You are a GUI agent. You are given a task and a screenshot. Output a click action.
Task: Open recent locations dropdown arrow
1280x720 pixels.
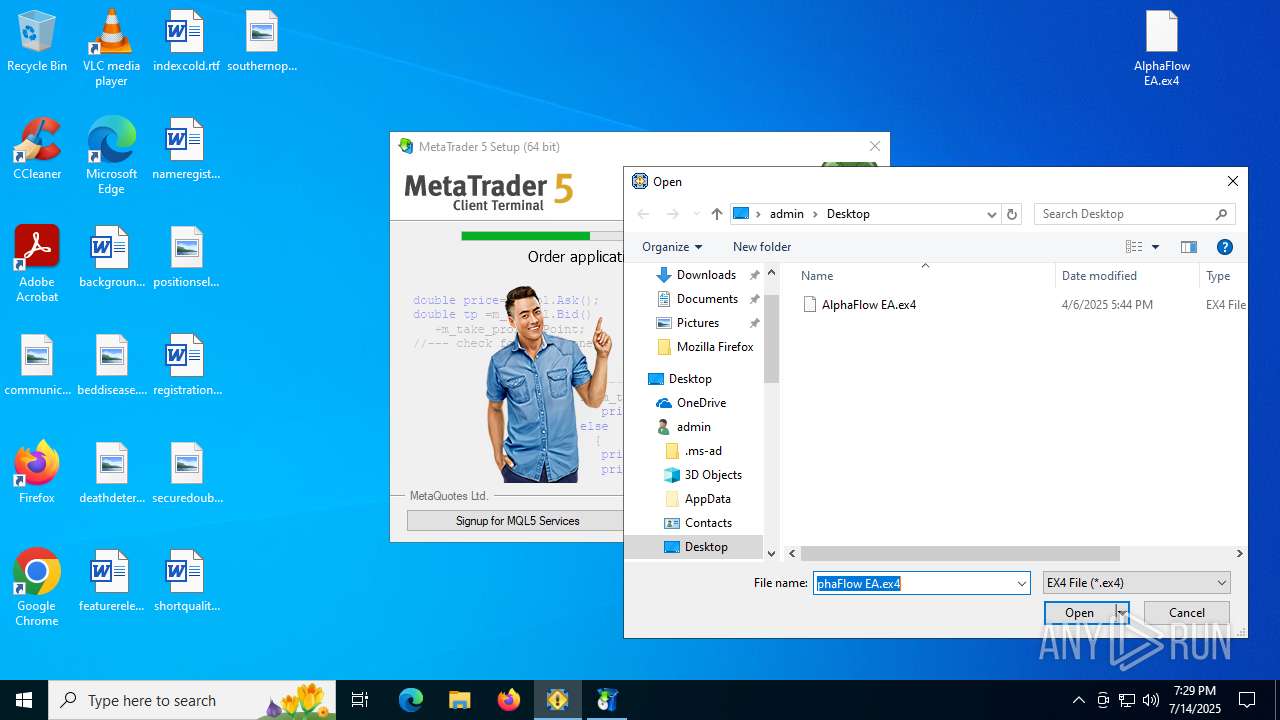coord(696,214)
